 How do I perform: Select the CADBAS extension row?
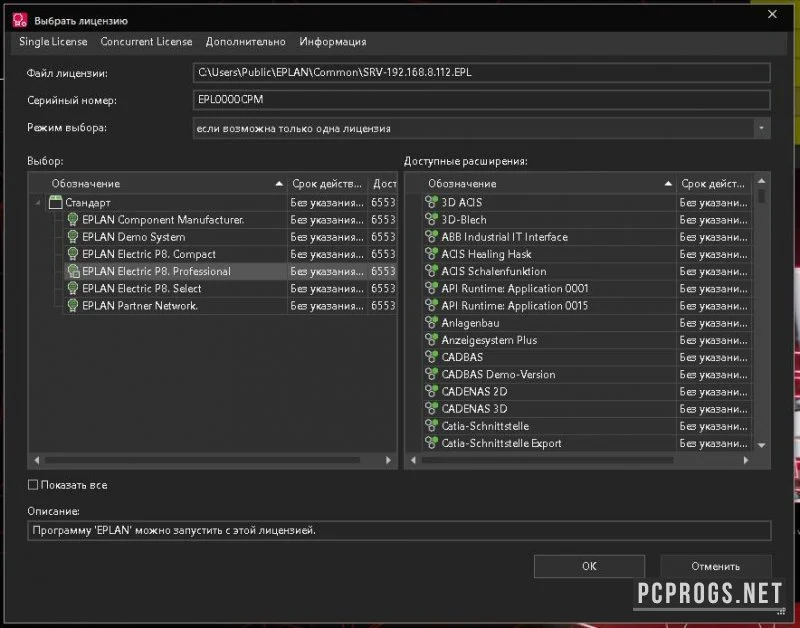587,357
